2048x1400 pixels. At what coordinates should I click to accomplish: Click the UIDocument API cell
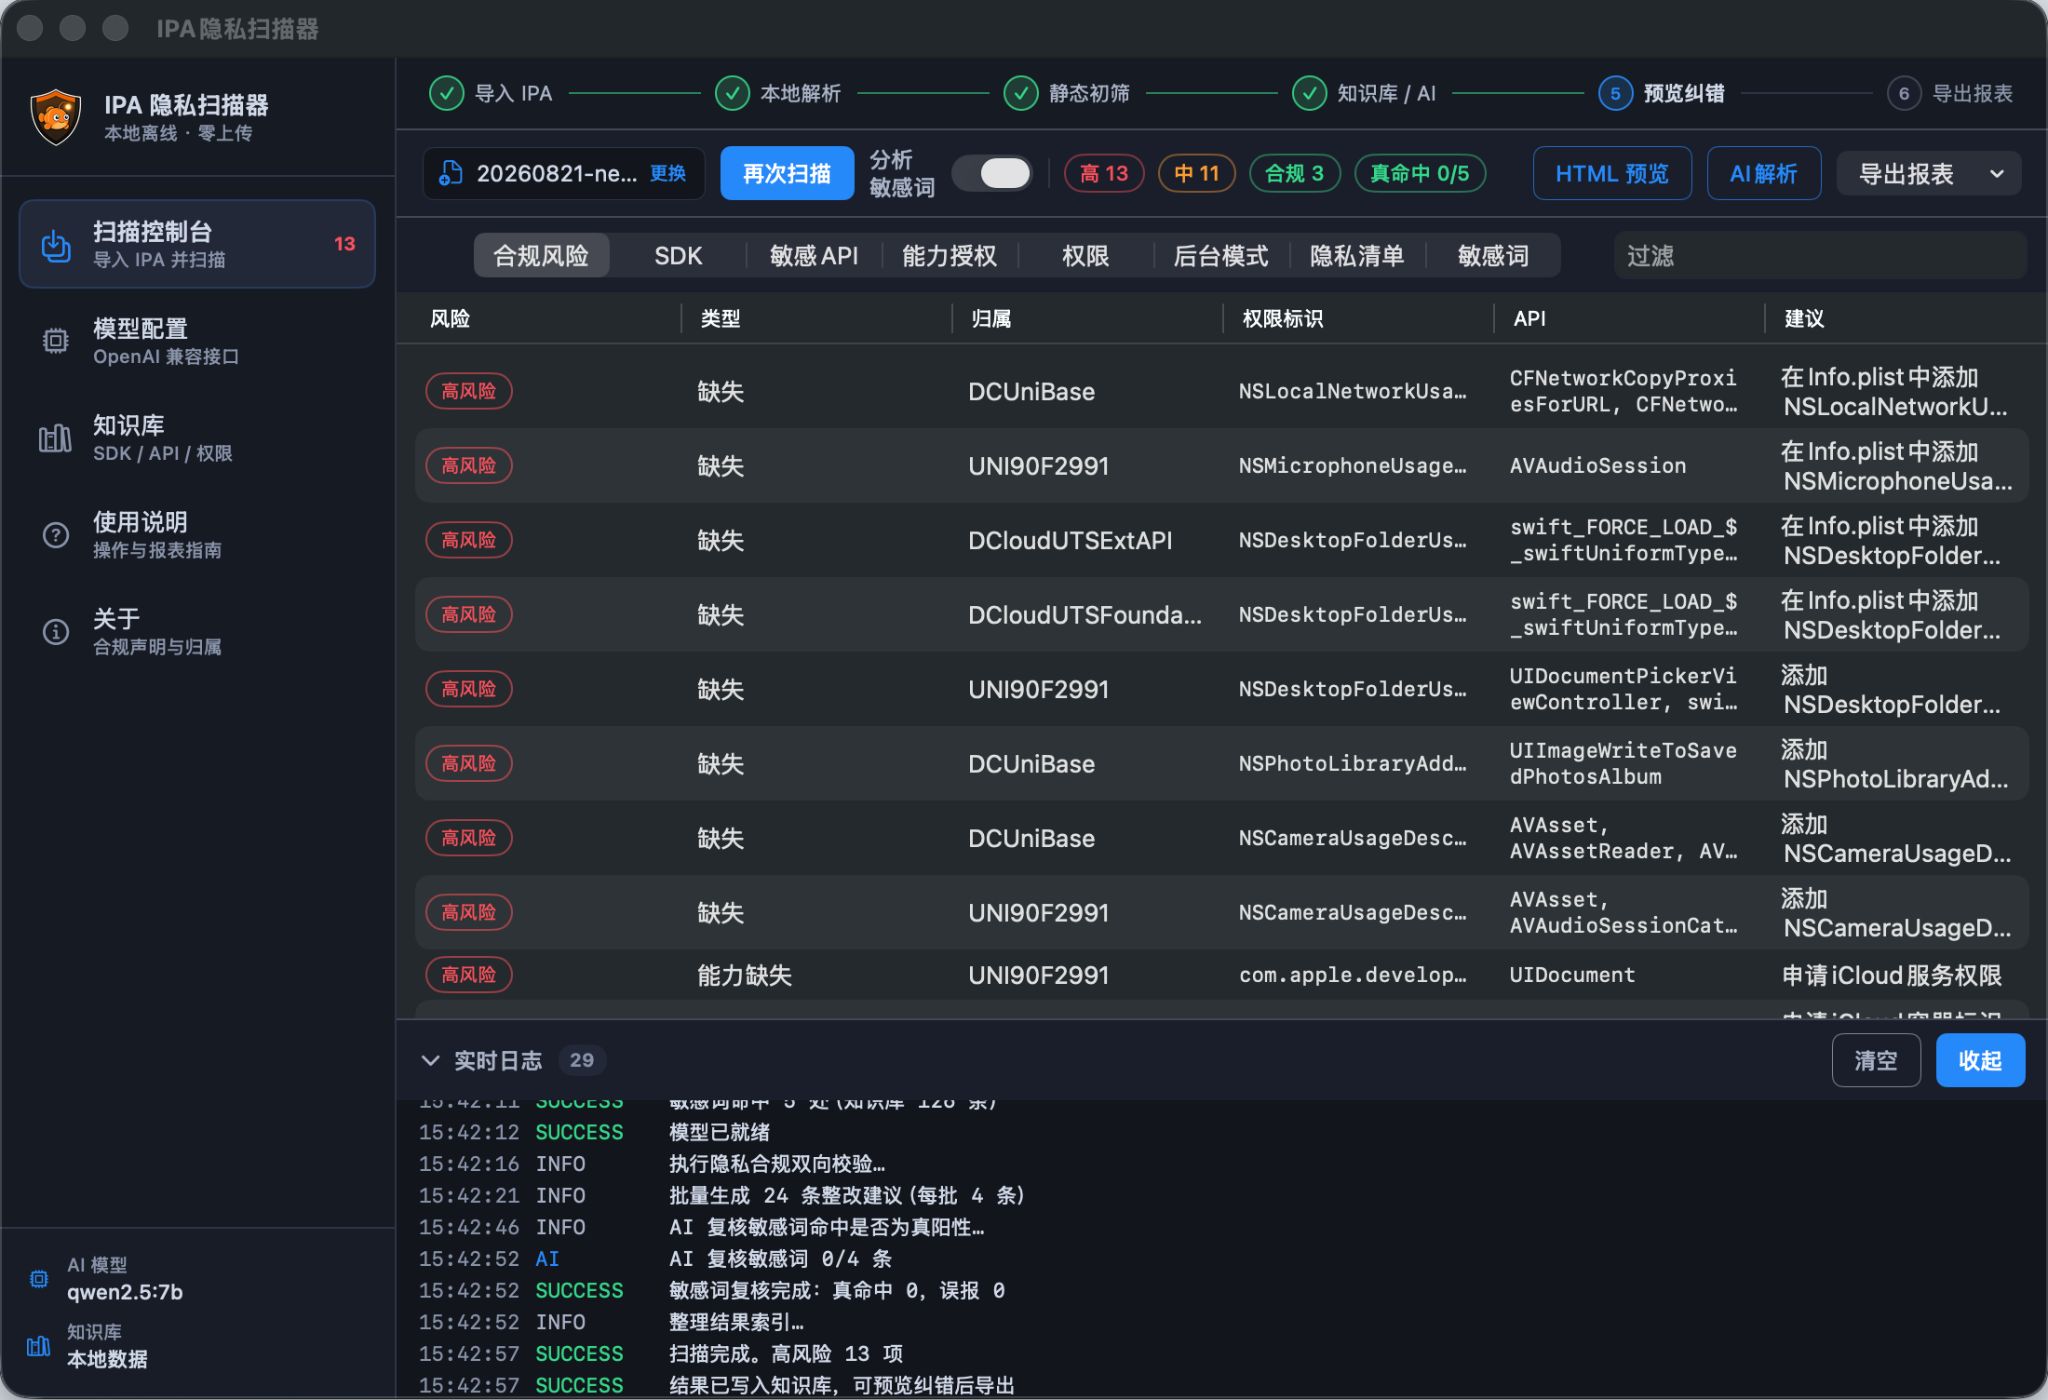tap(1572, 975)
